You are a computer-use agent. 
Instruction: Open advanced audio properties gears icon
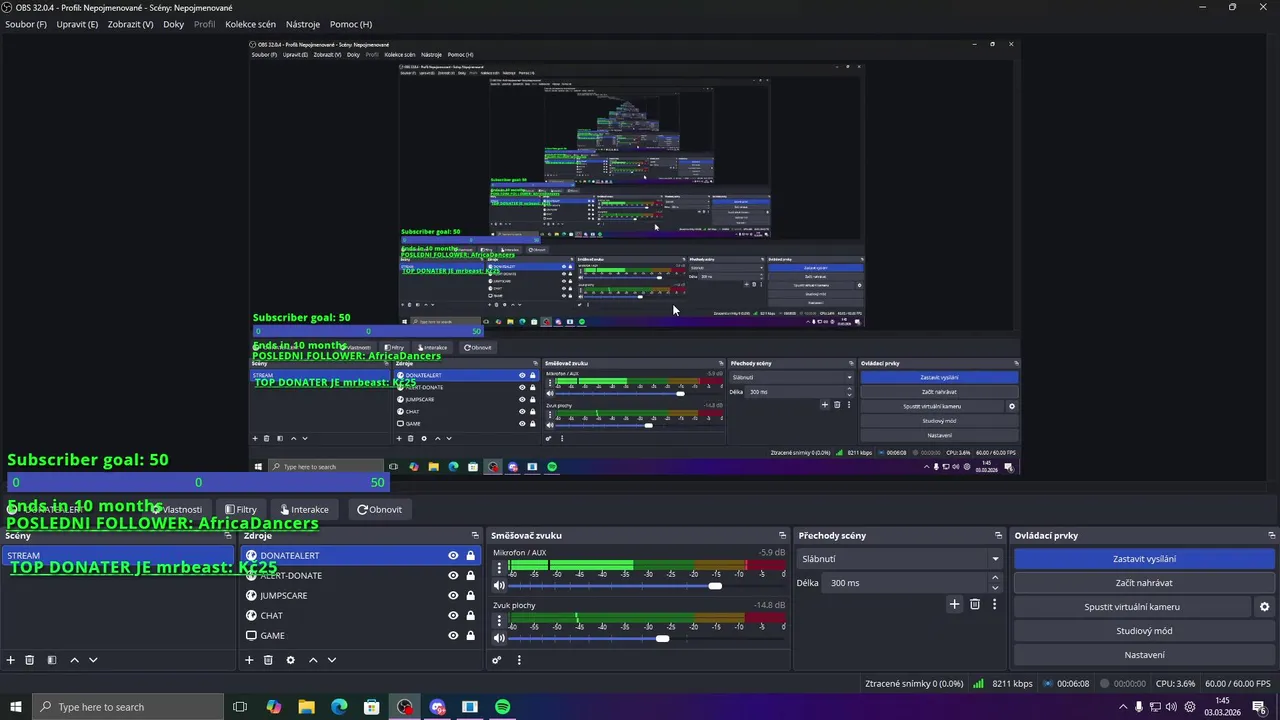497,660
